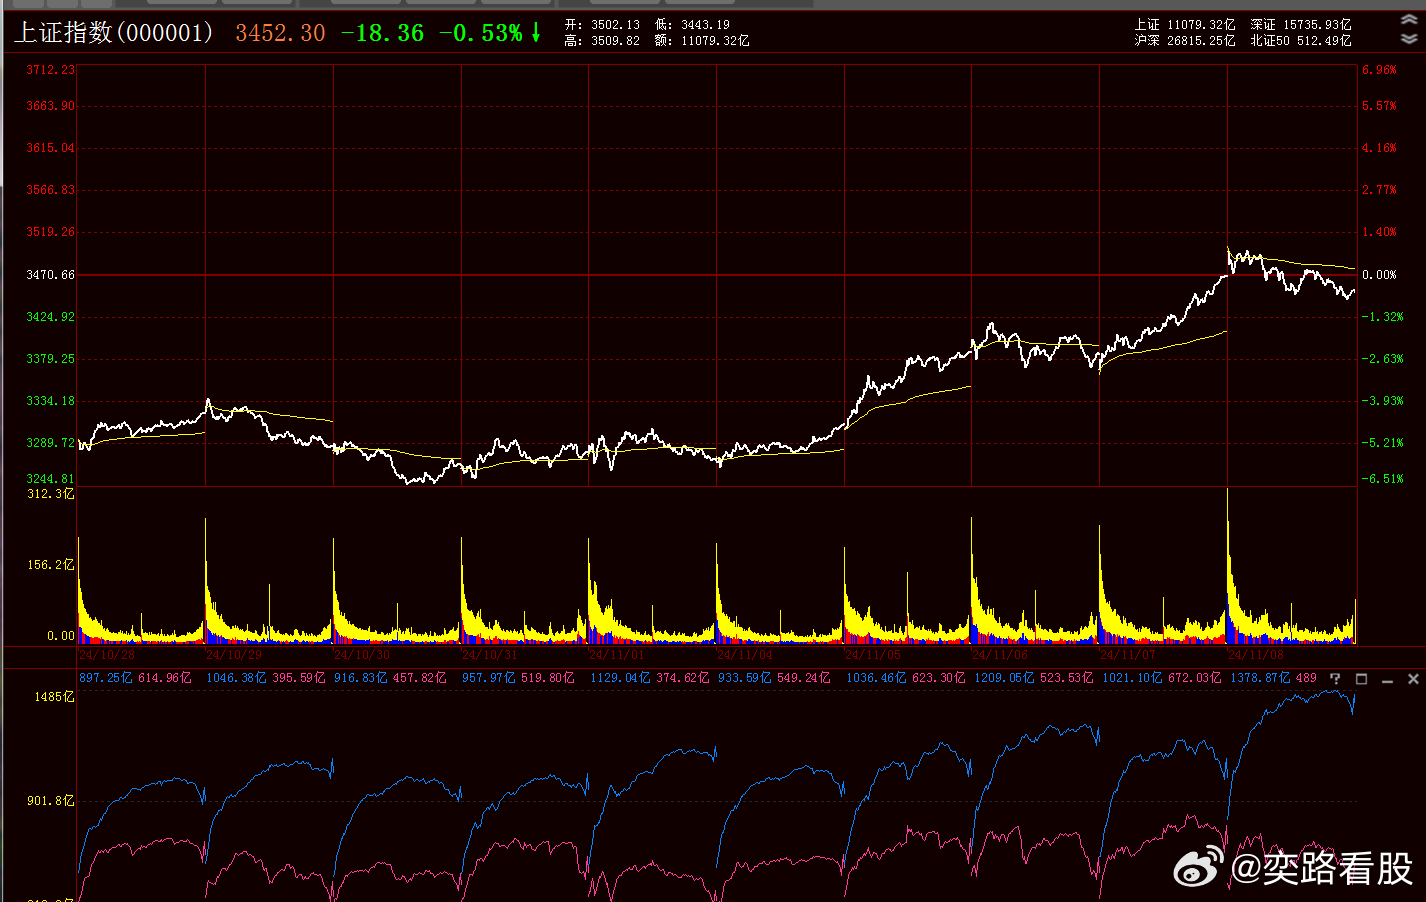Click the previous close label 3470.66
Viewport: 1426px width, 902px height.
tap(50, 275)
